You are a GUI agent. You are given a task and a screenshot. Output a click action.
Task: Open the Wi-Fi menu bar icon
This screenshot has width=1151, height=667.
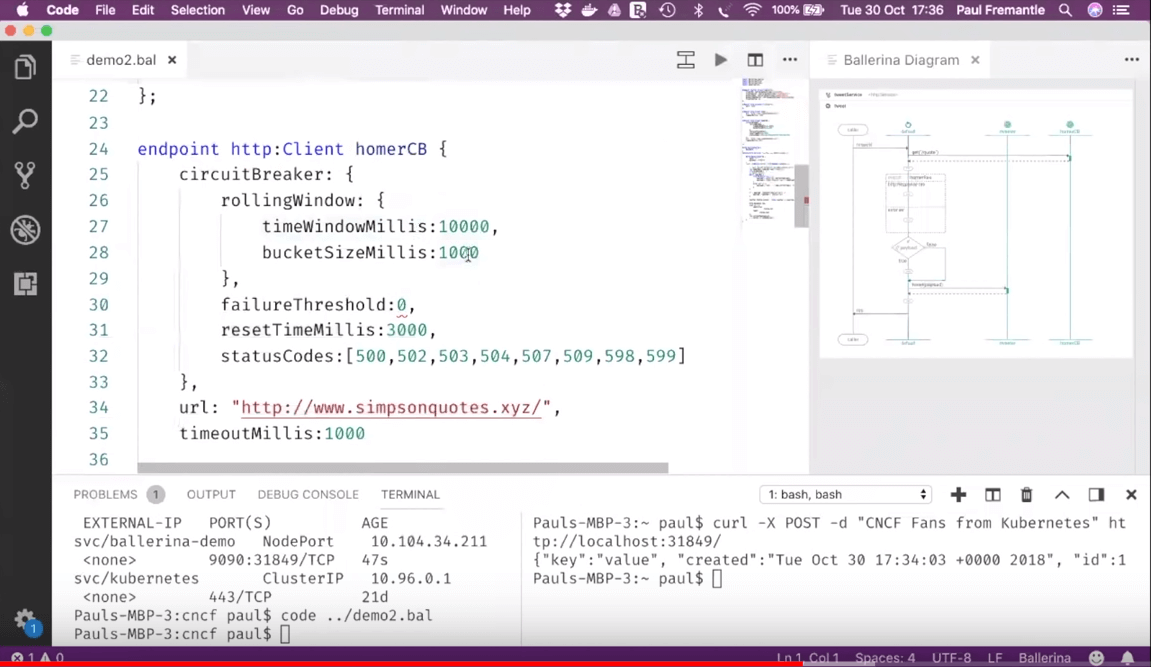pos(752,10)
